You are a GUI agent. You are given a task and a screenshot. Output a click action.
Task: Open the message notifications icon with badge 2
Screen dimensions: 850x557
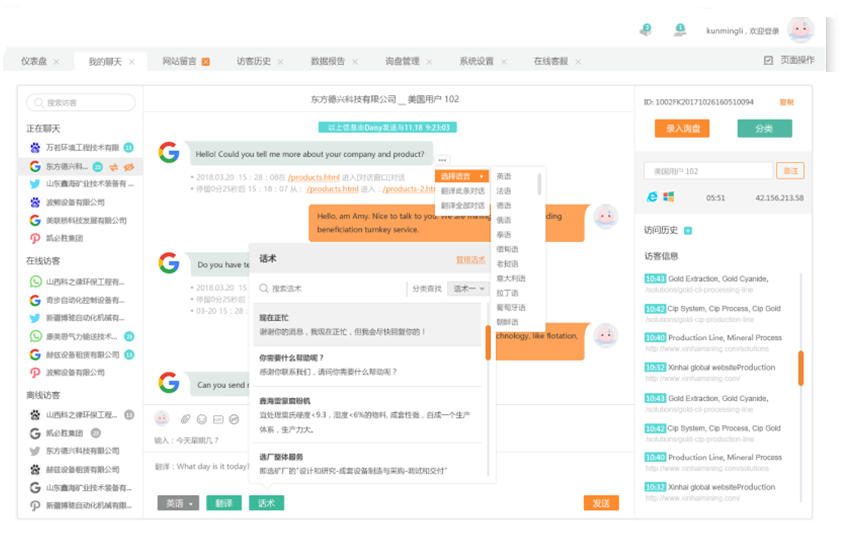pos(645,30)
